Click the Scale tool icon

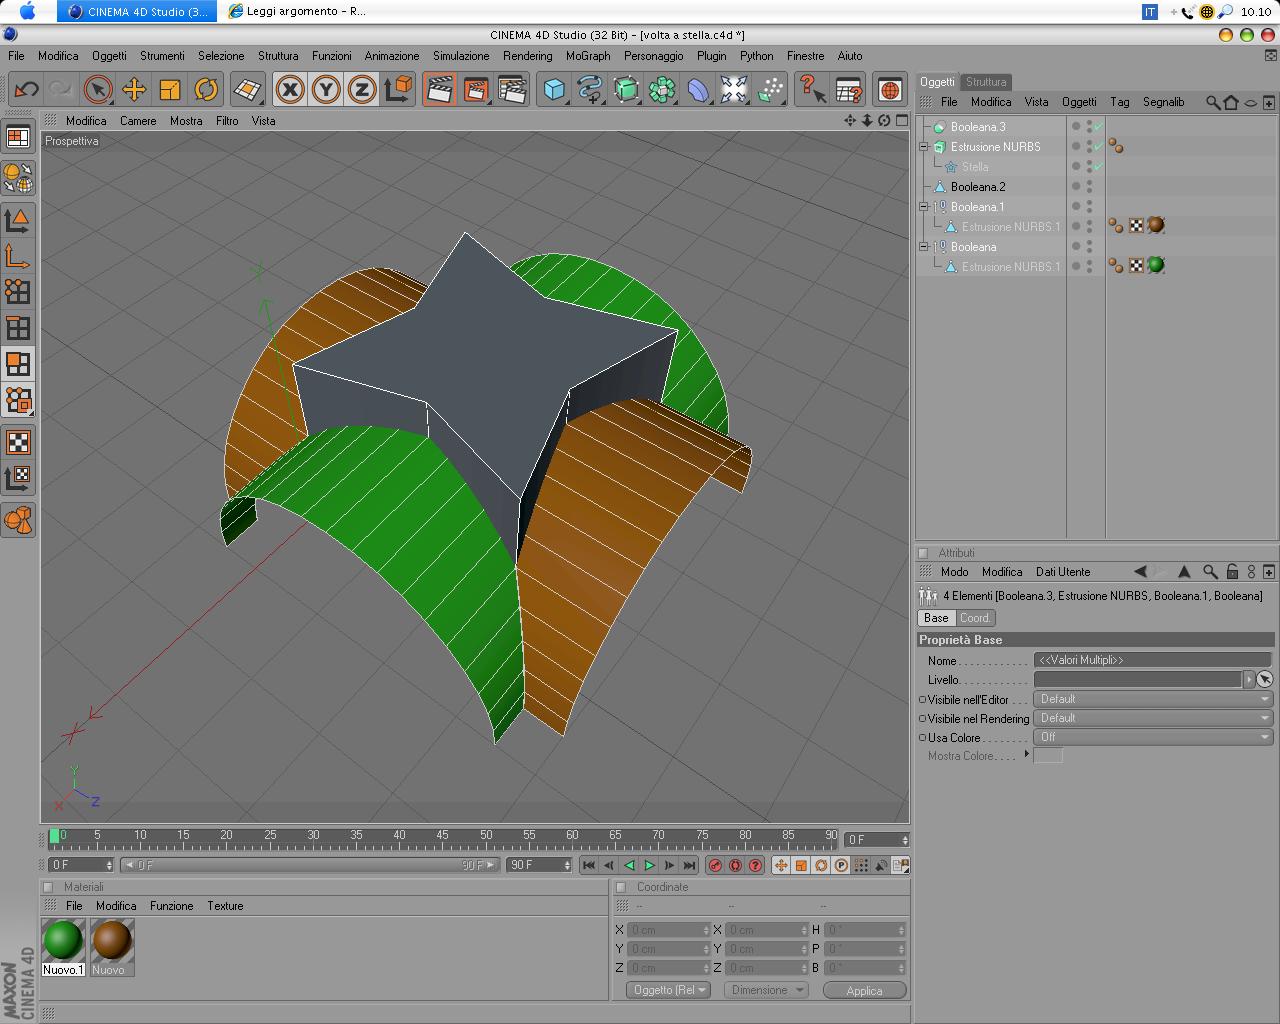point(170,90)
